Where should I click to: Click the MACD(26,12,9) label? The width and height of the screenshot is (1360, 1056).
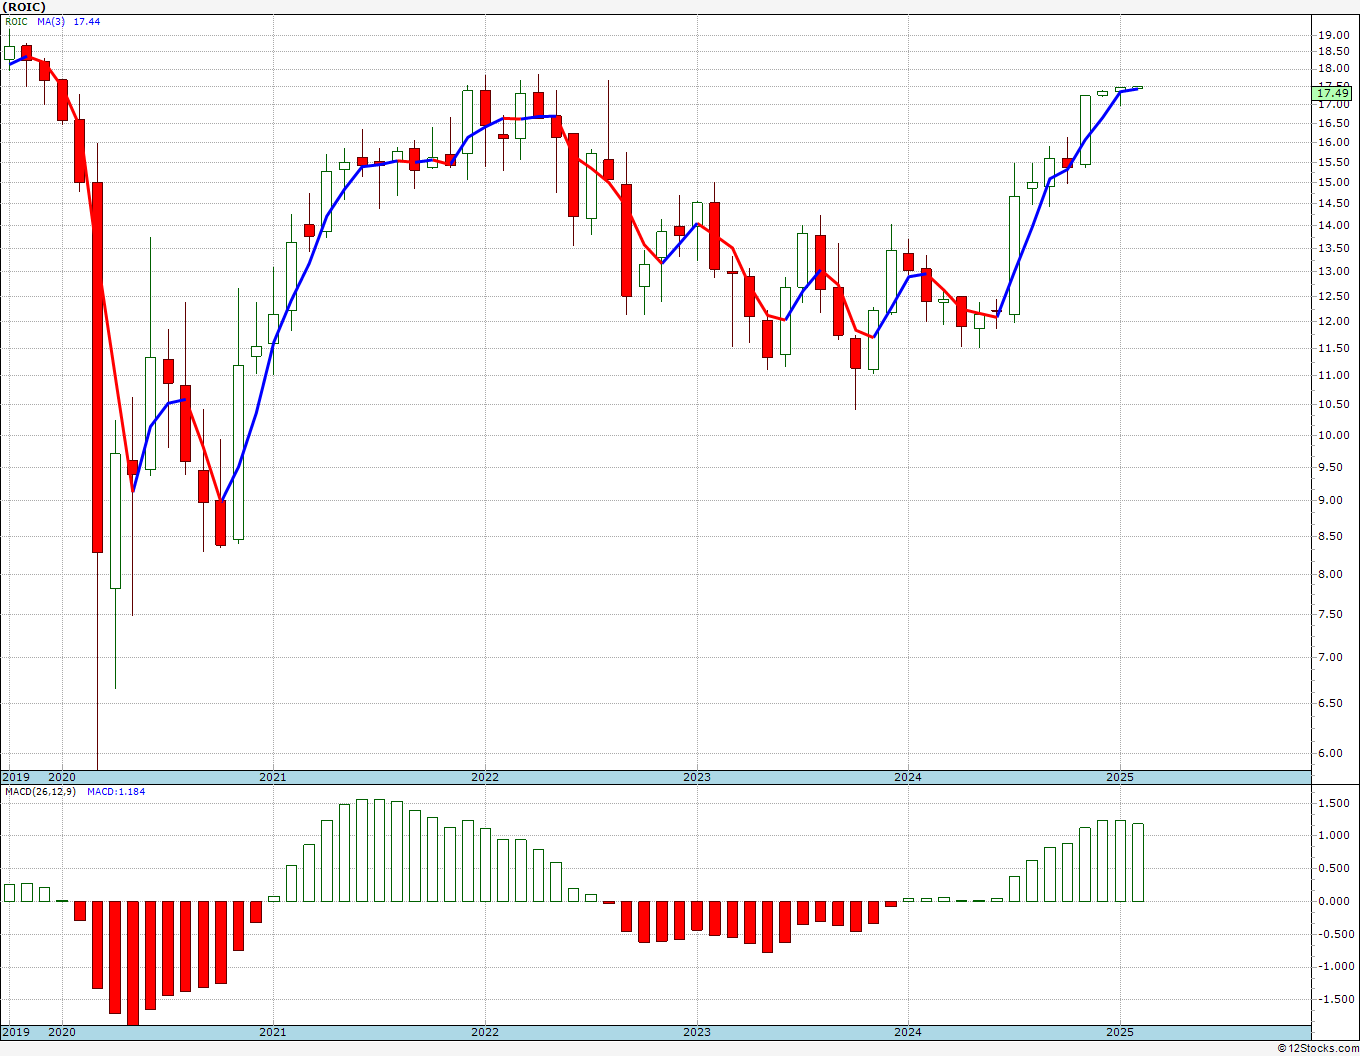tap(39, 791)
